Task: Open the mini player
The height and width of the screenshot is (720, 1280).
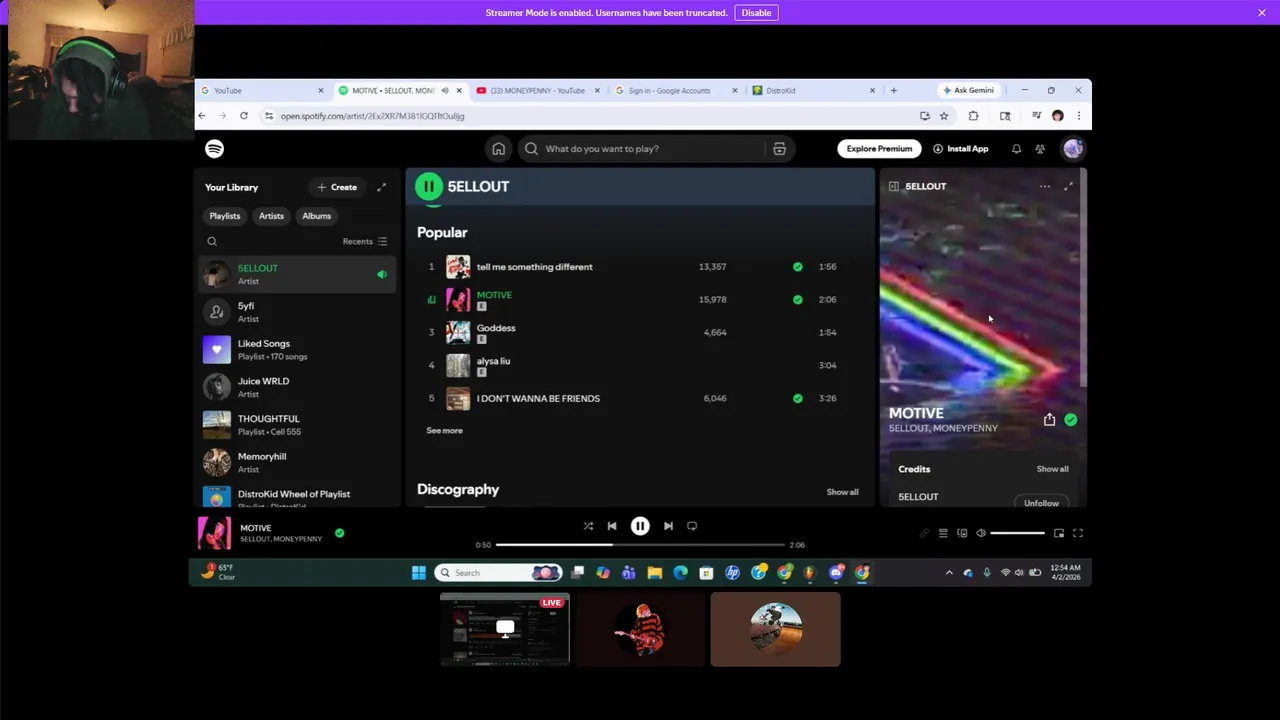Action: tap(1059, 533)
